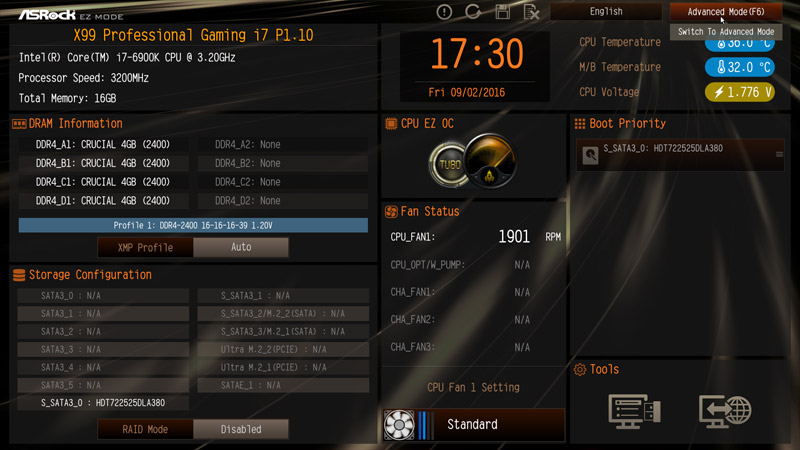
Task: Toggle the XMP Profile Auto setting
Action: coord(241,247)
